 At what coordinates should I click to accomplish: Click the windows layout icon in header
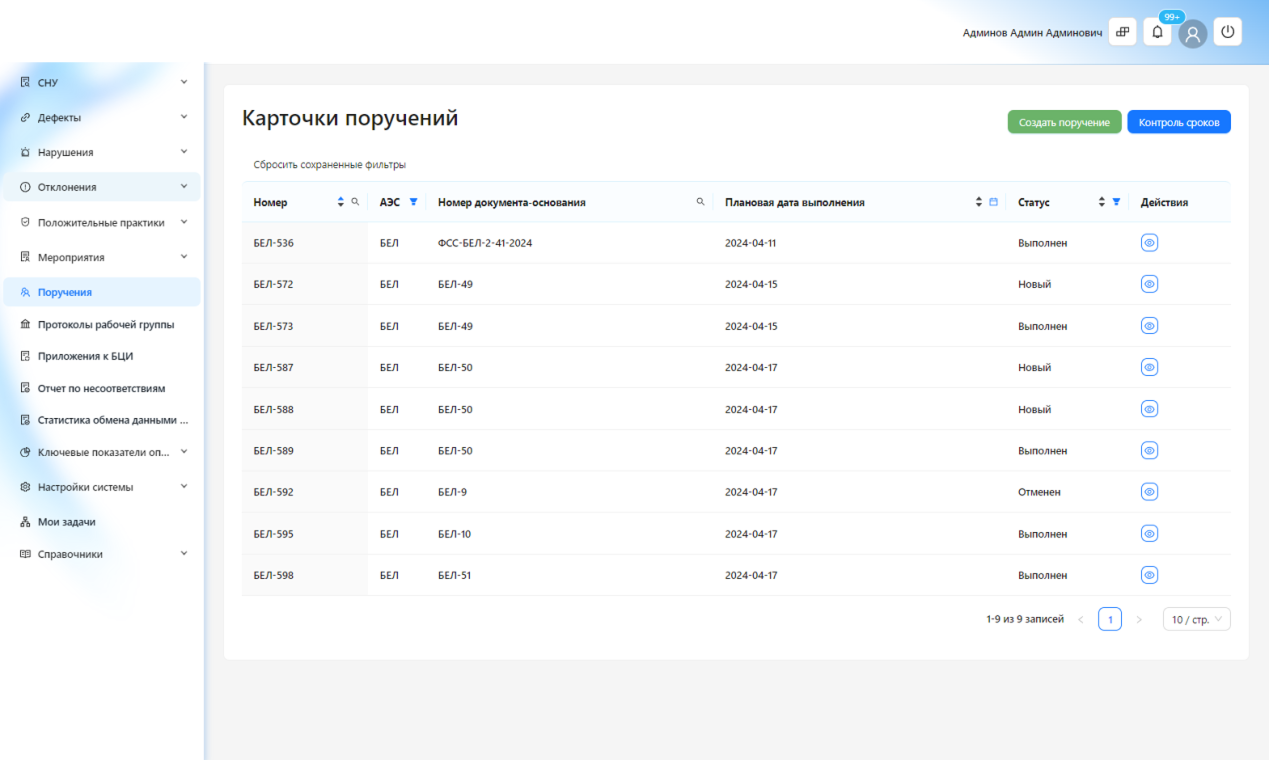pyautogui.click(x=1122, y=32)
